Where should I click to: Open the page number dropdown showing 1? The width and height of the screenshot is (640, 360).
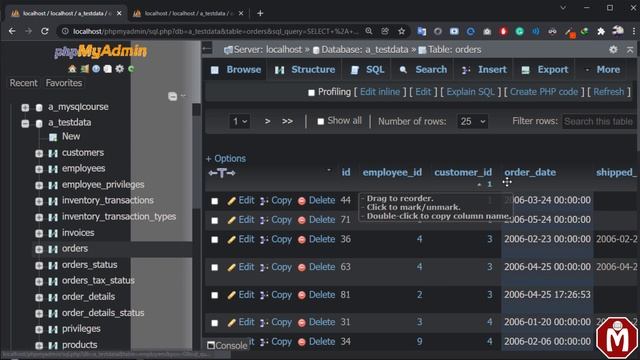[x=239, y=121]
